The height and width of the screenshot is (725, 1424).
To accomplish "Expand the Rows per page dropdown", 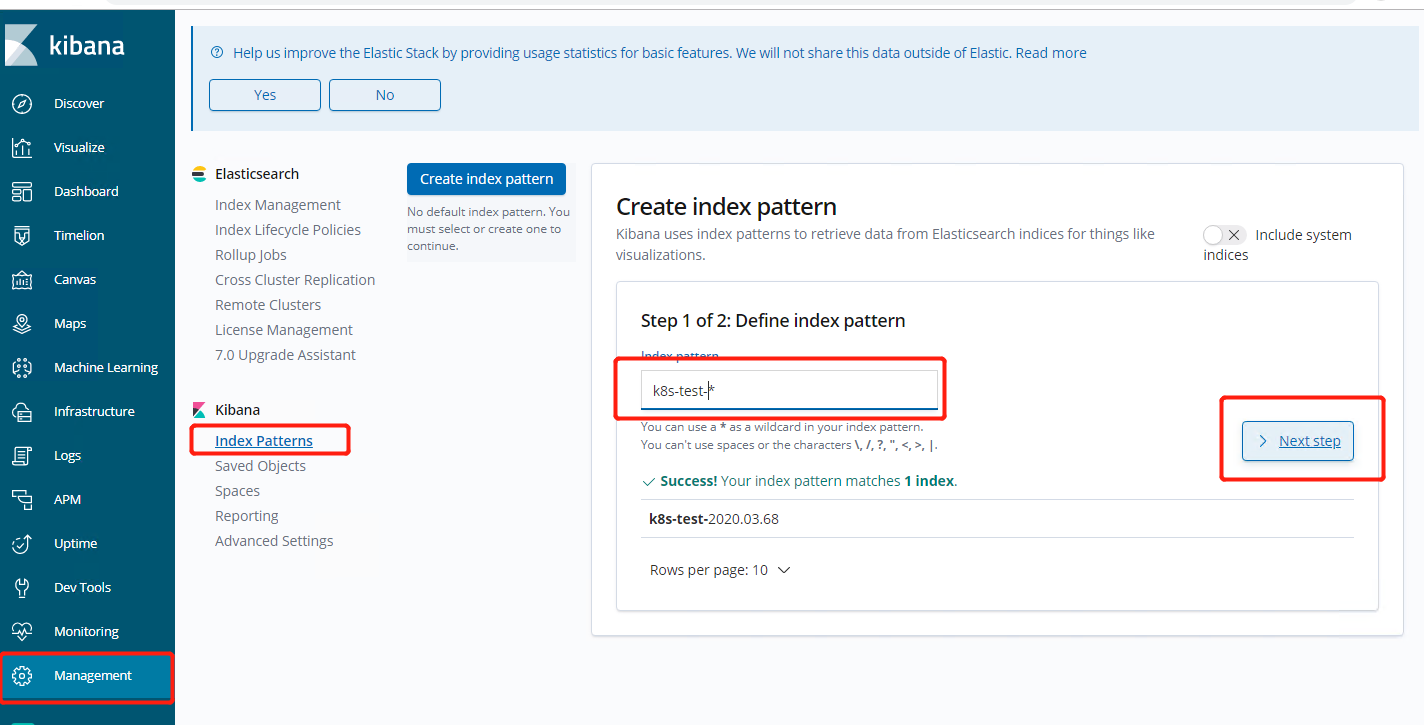I will [720, 570].
